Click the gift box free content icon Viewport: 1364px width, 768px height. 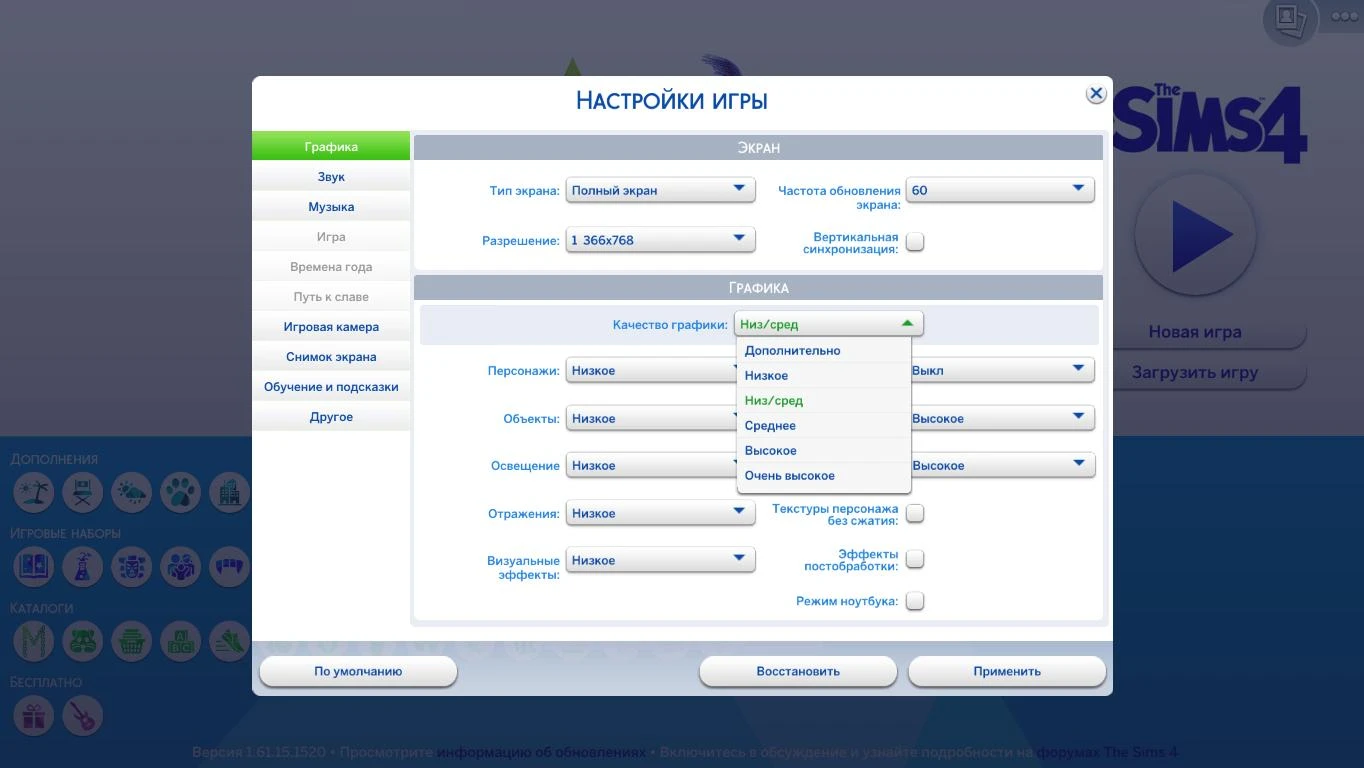tap(32, 716)
